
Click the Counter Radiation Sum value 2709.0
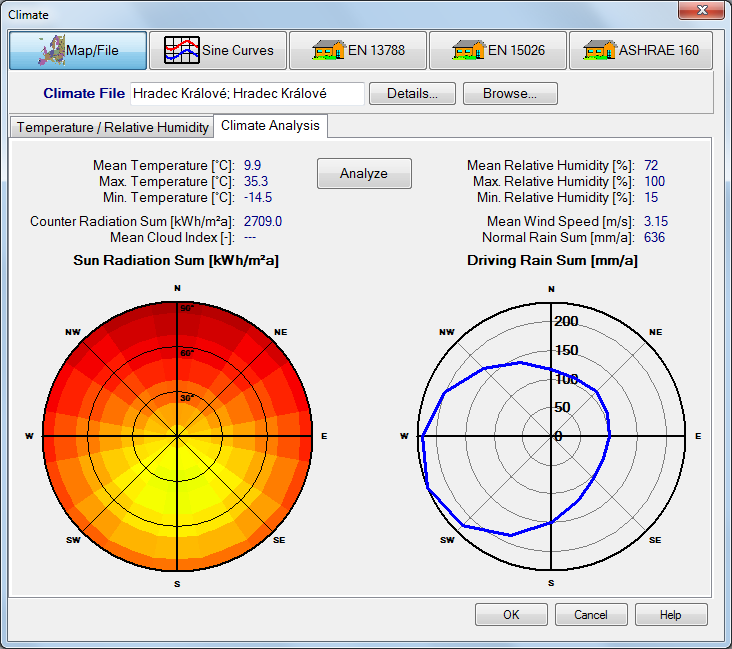point(263,221)
